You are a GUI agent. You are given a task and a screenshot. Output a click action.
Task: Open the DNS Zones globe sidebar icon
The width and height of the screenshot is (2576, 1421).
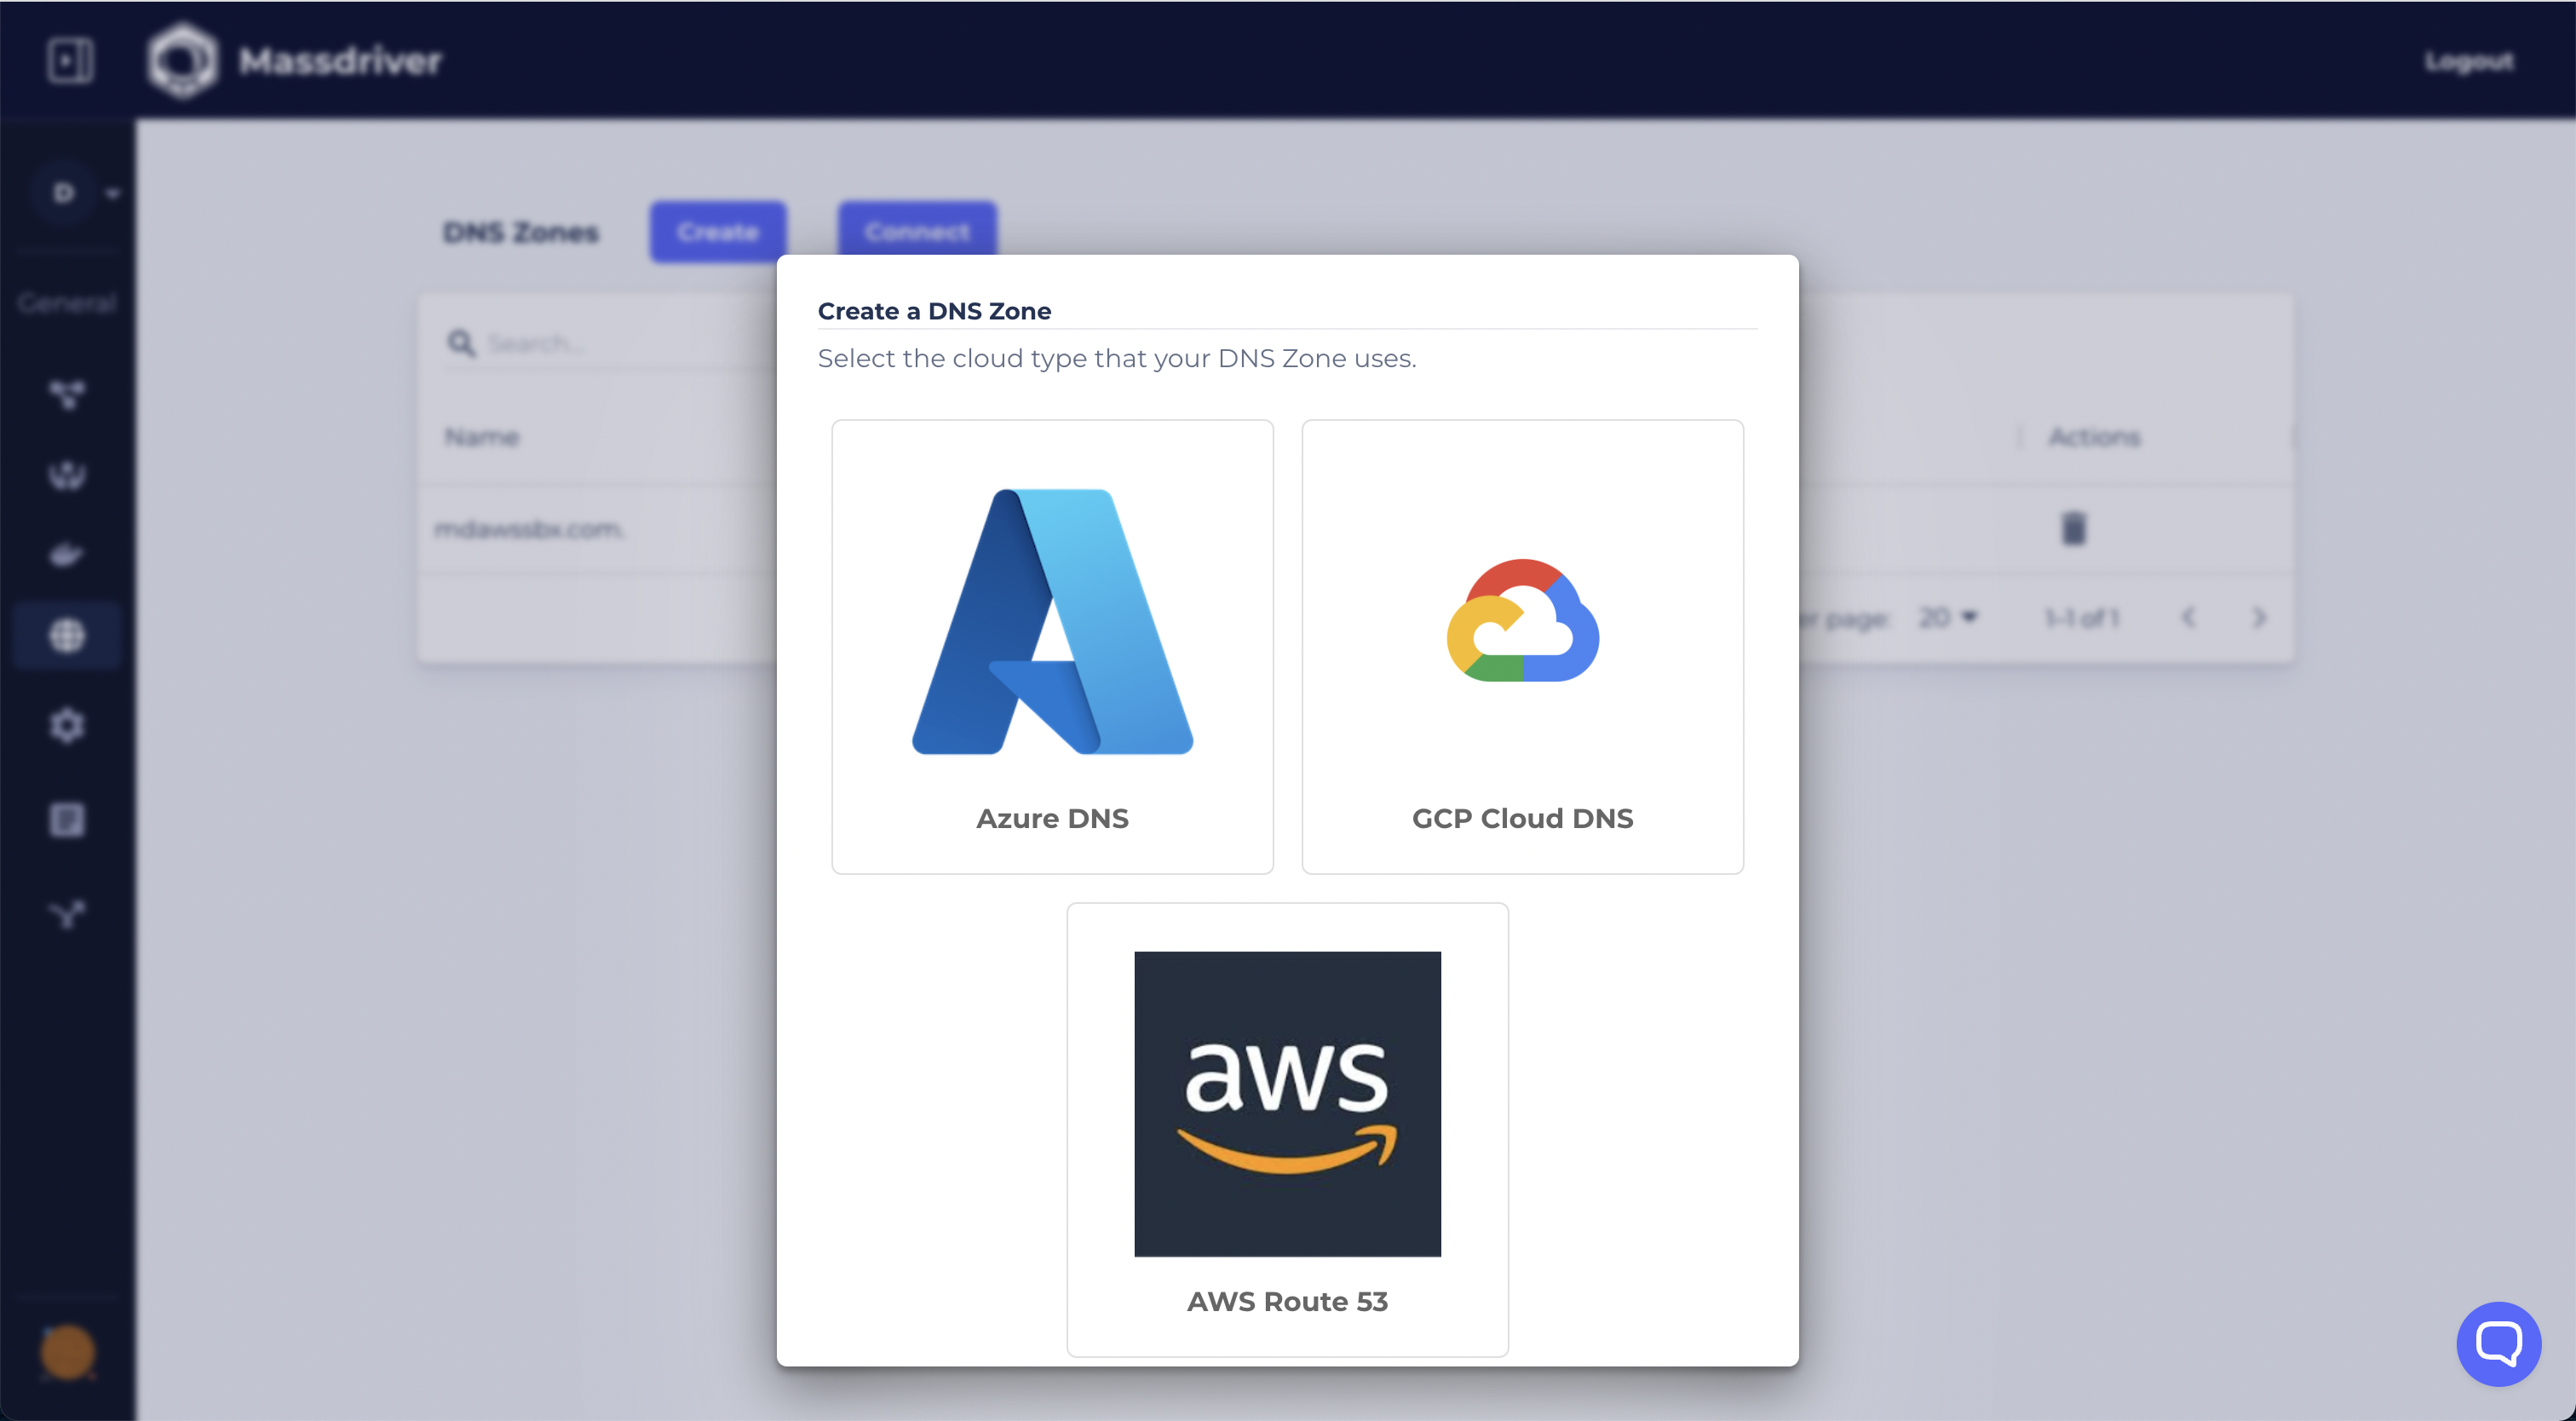point(67,635)
